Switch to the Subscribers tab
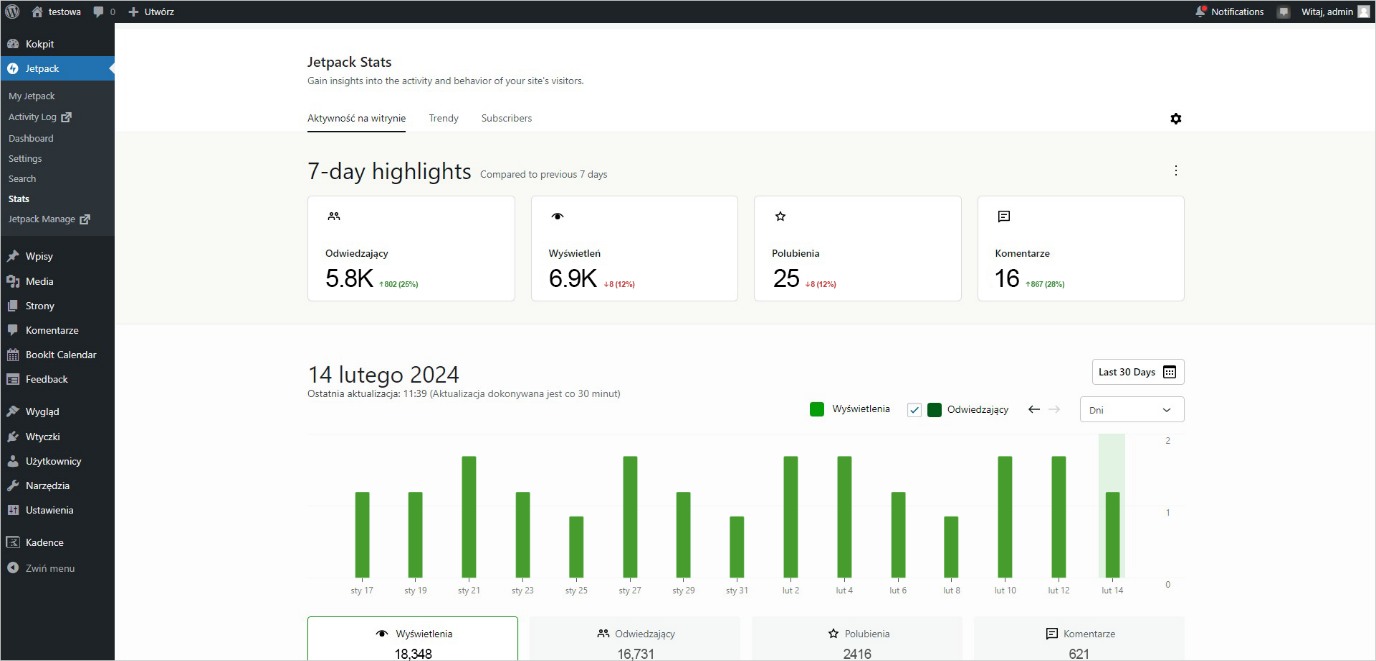This screenshot has height=661, width=1376. coord(506,118)
